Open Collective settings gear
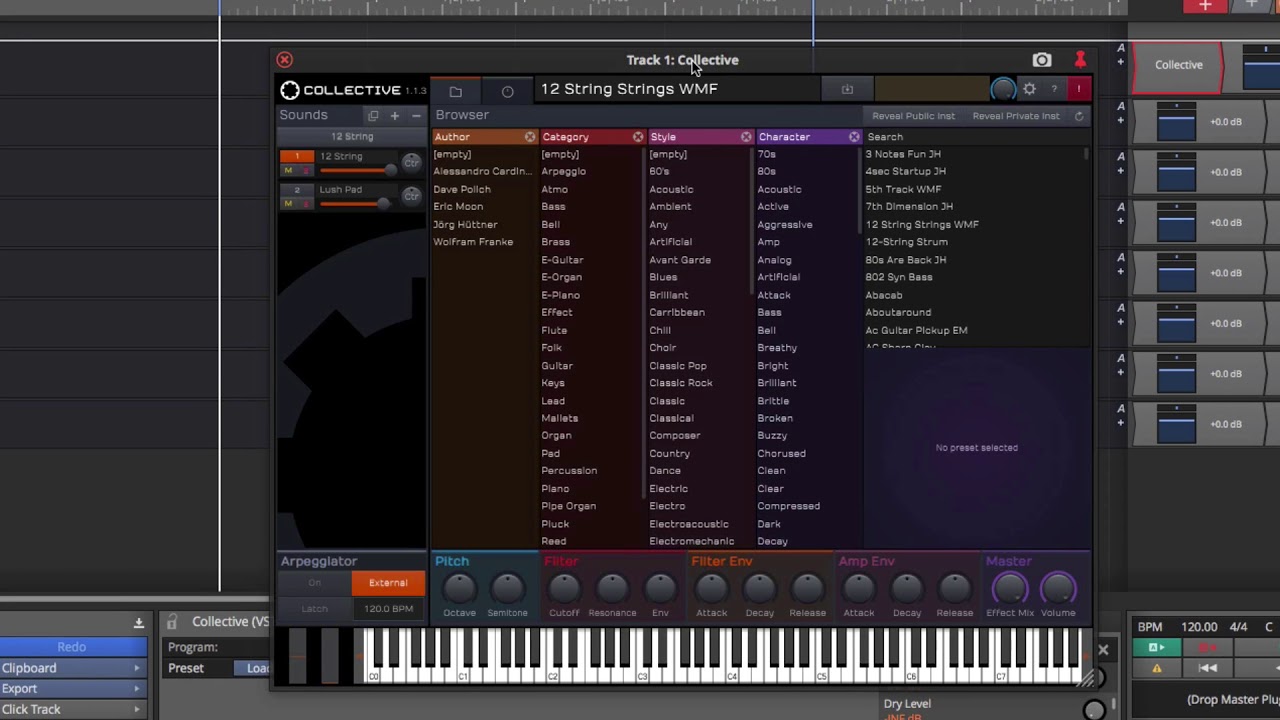 (1029, 89)
